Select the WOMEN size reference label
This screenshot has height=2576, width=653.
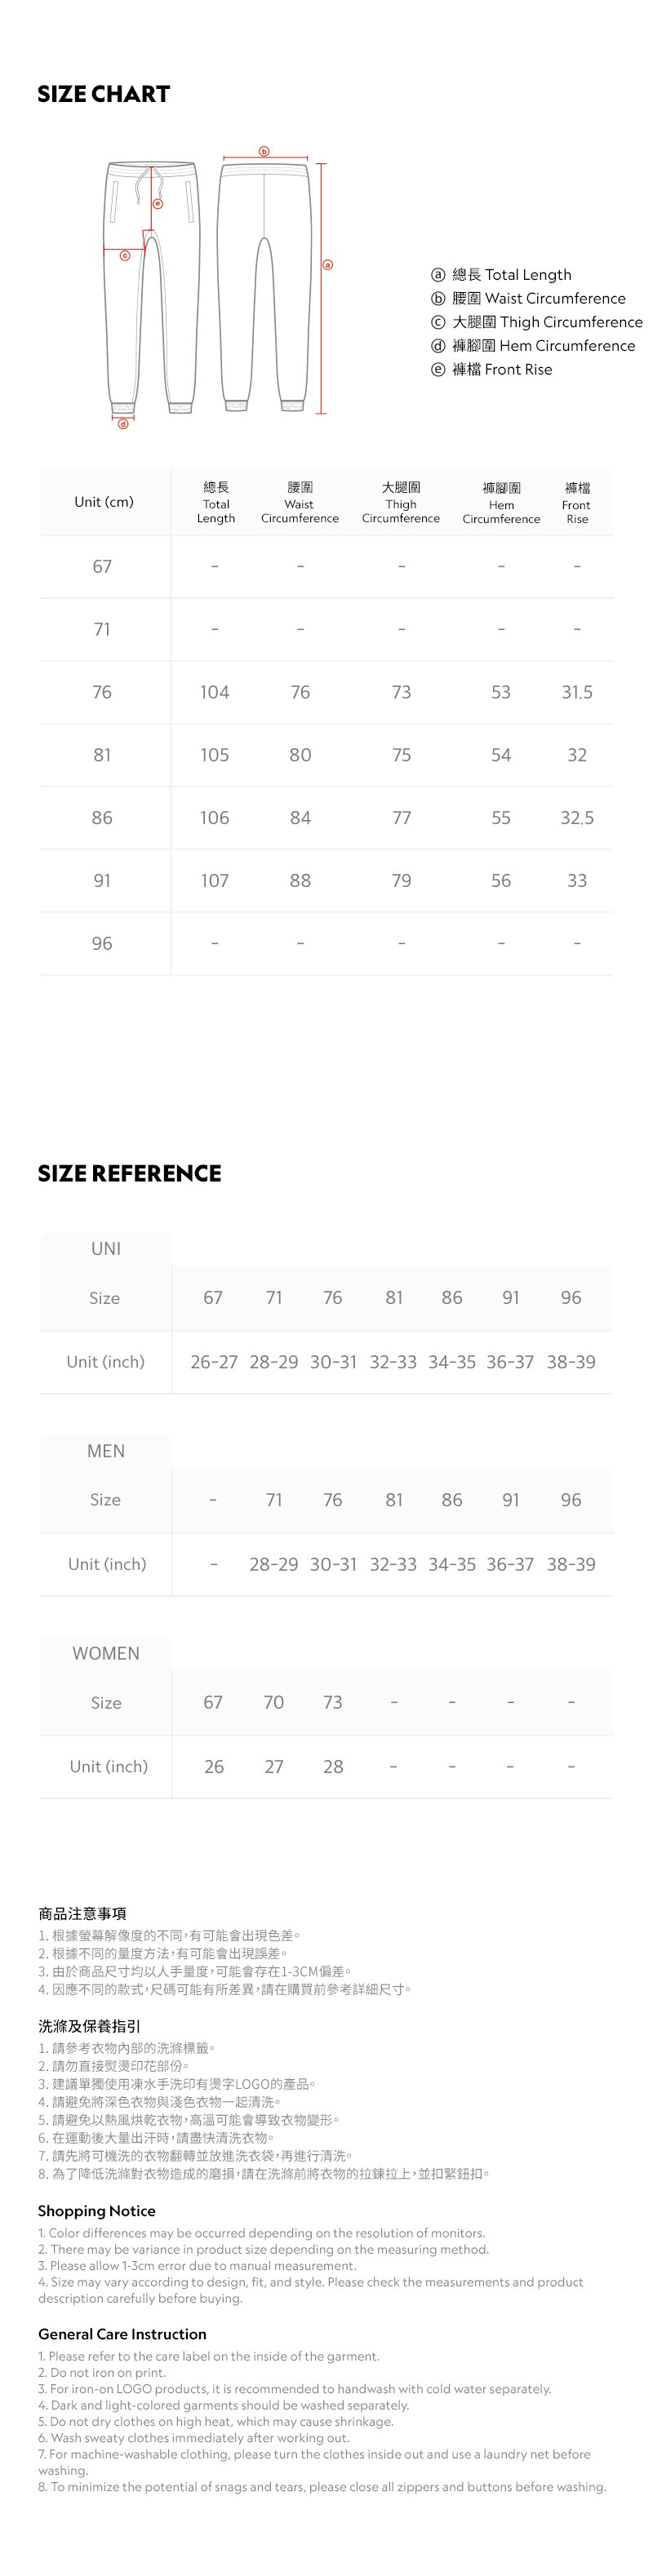tap(106, 1653)
